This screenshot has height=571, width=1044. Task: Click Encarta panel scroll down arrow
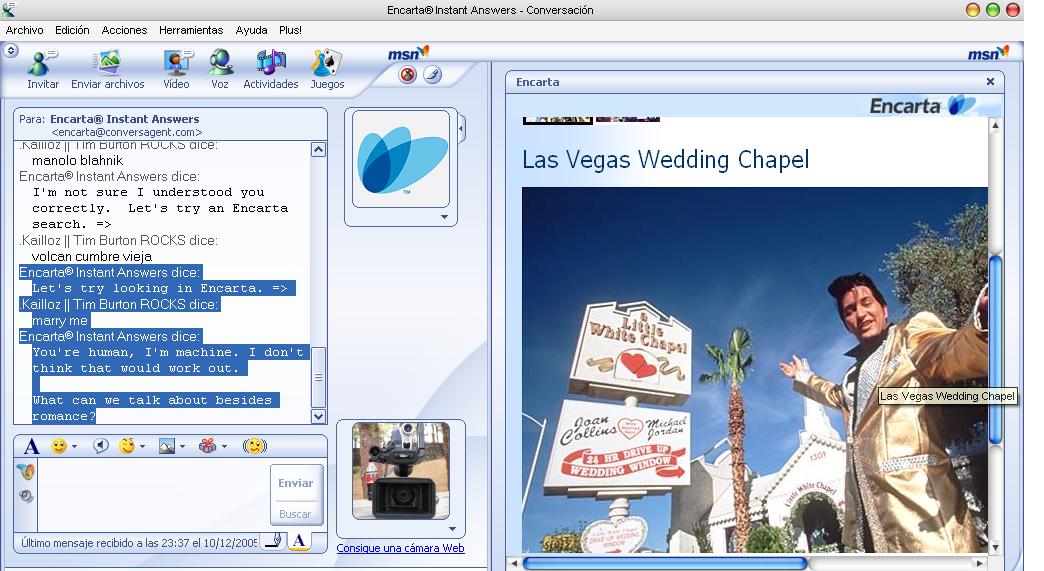click(x=996, y=547)
